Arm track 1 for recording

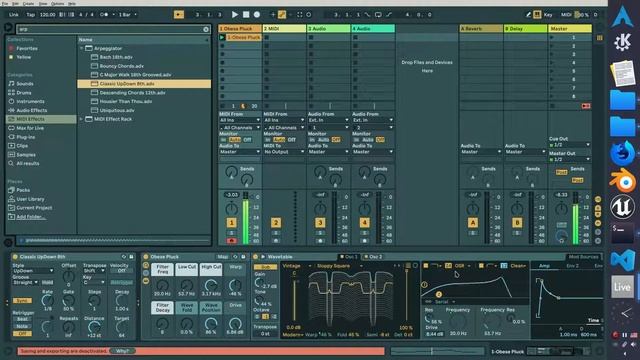(x=231, y=241)
